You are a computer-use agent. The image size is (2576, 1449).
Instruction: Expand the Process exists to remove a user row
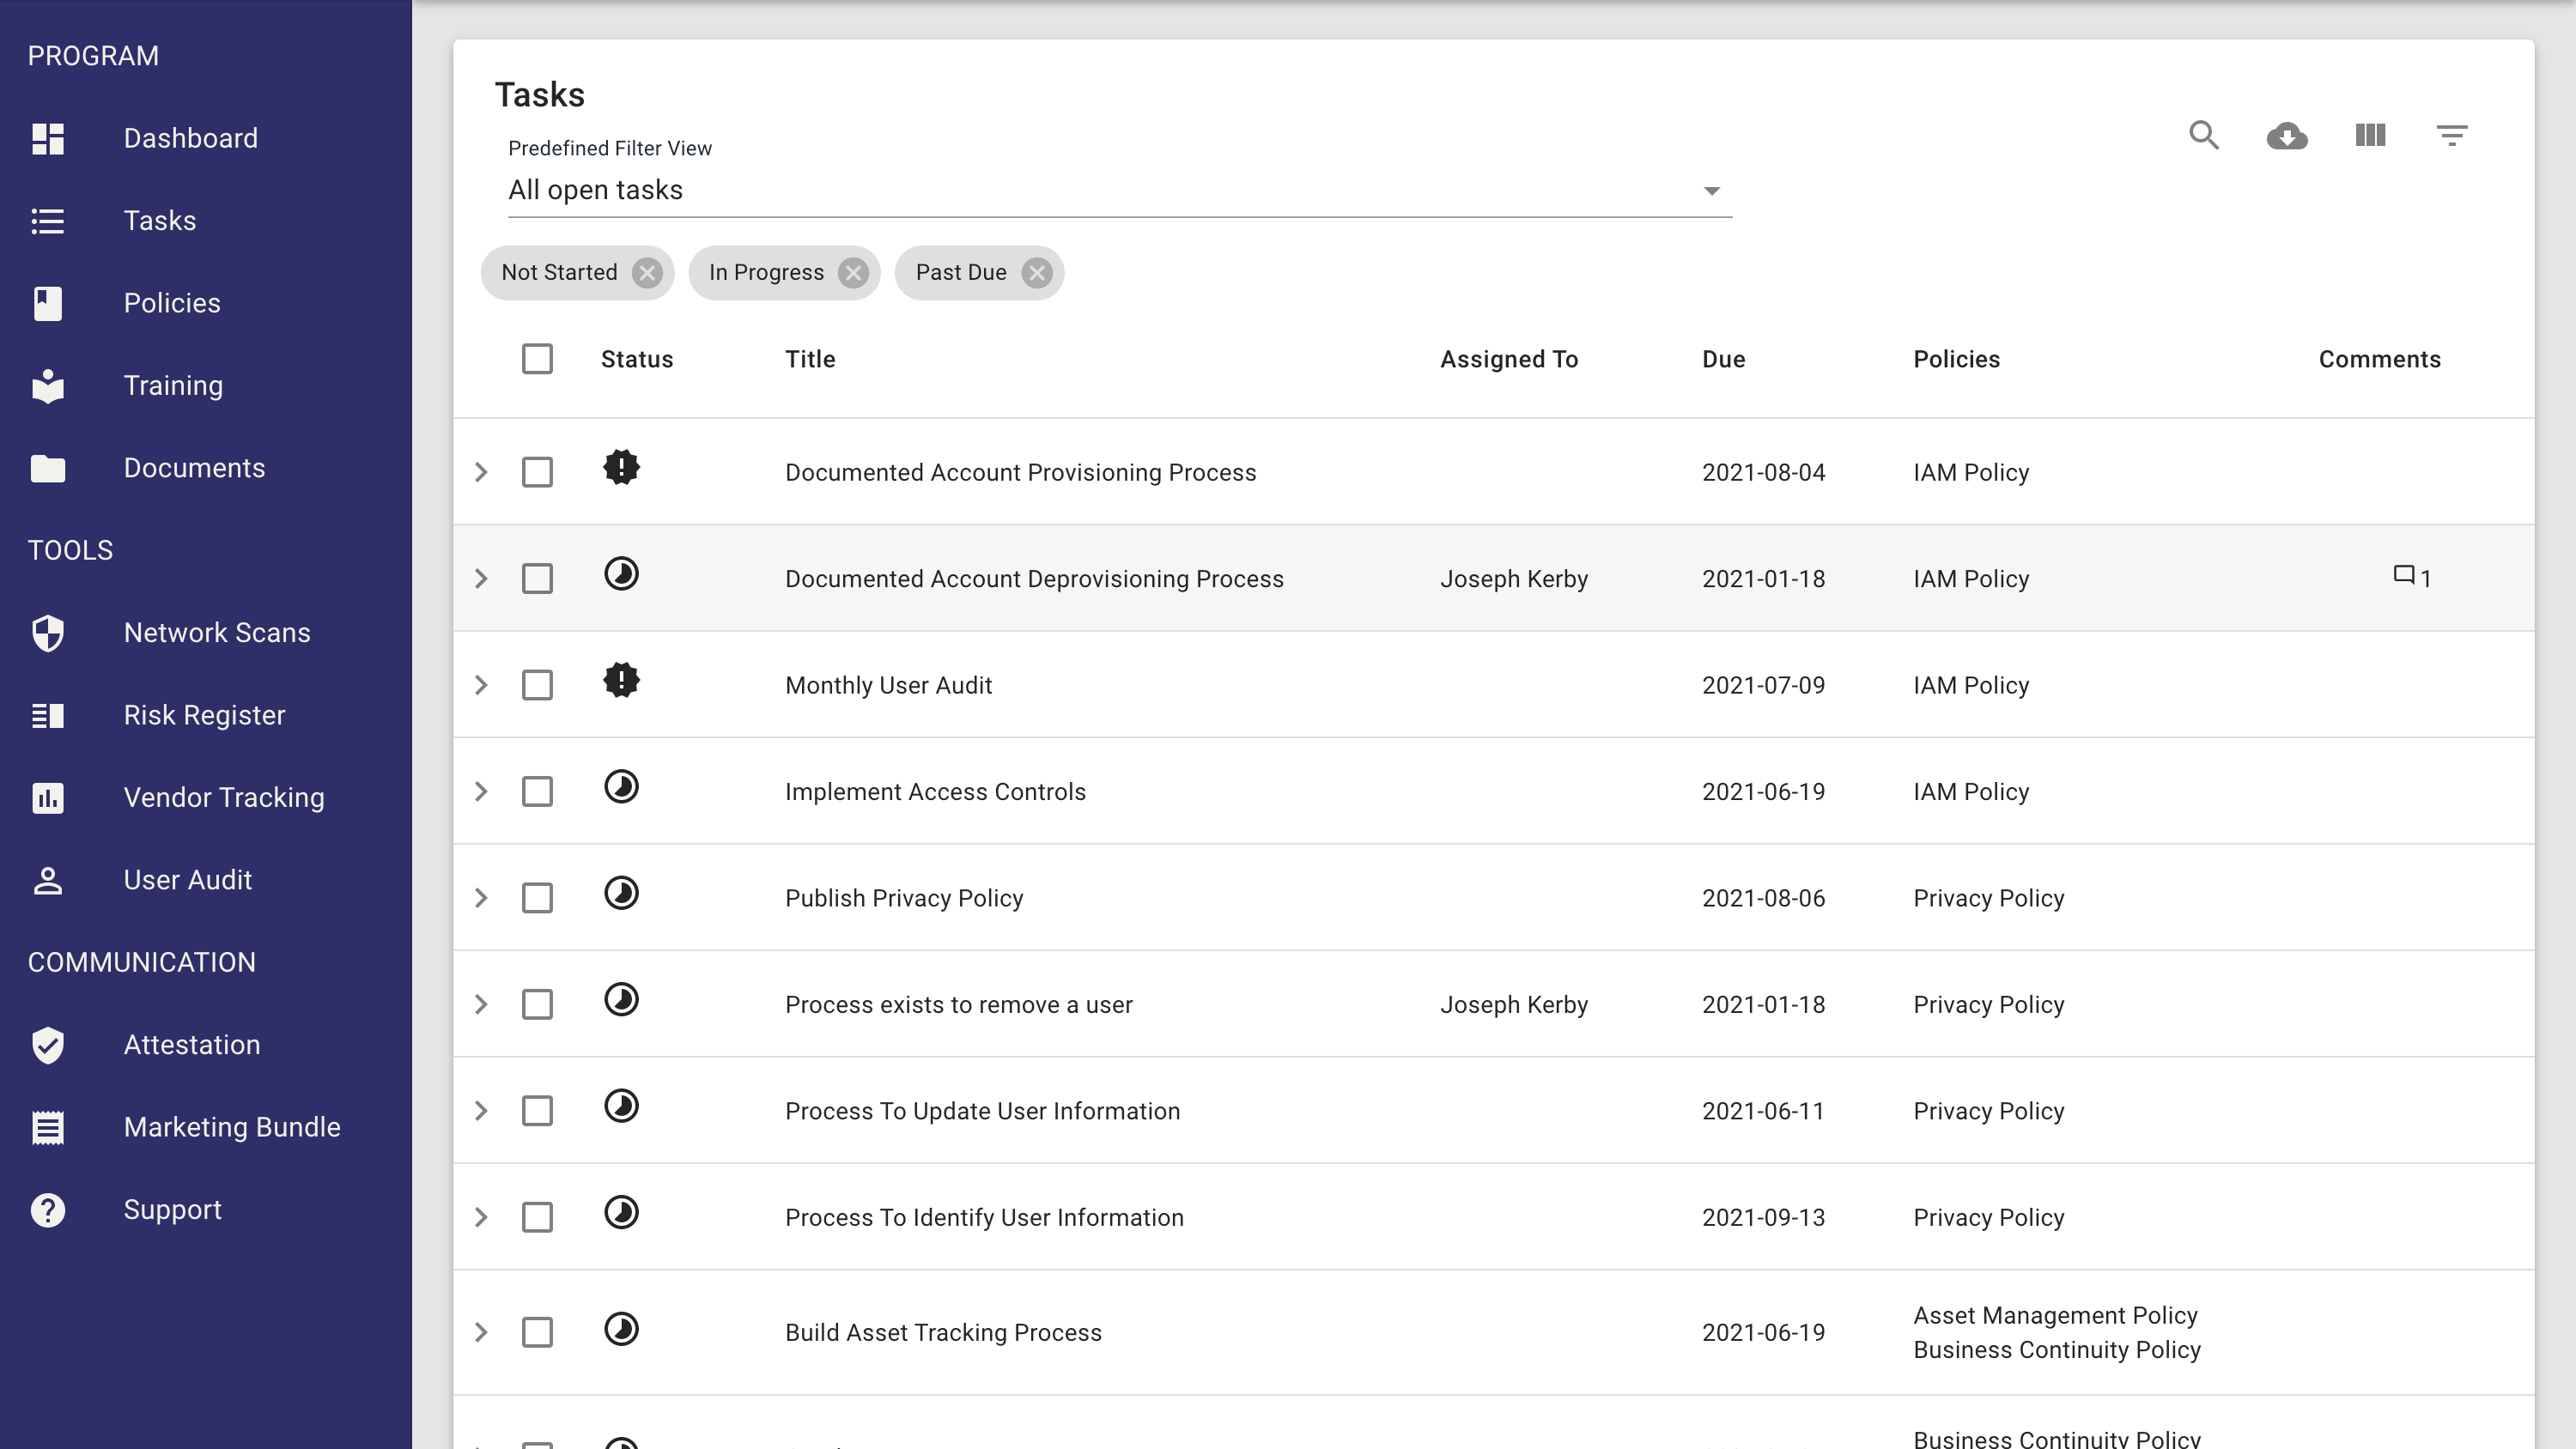481,1004
